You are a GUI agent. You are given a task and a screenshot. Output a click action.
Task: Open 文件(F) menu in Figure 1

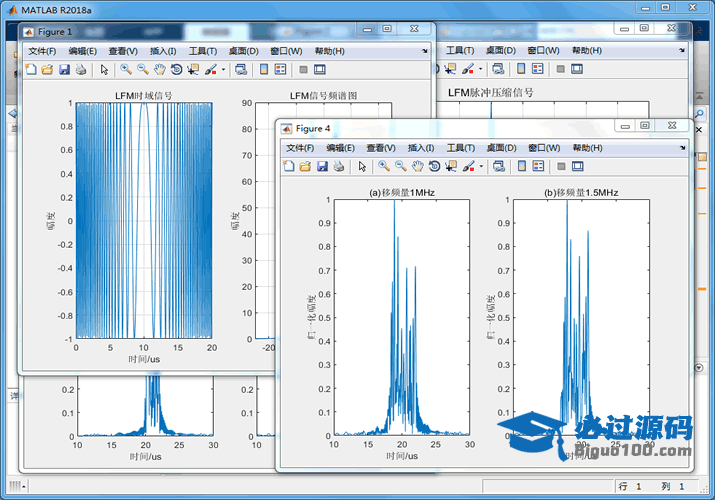43,51
